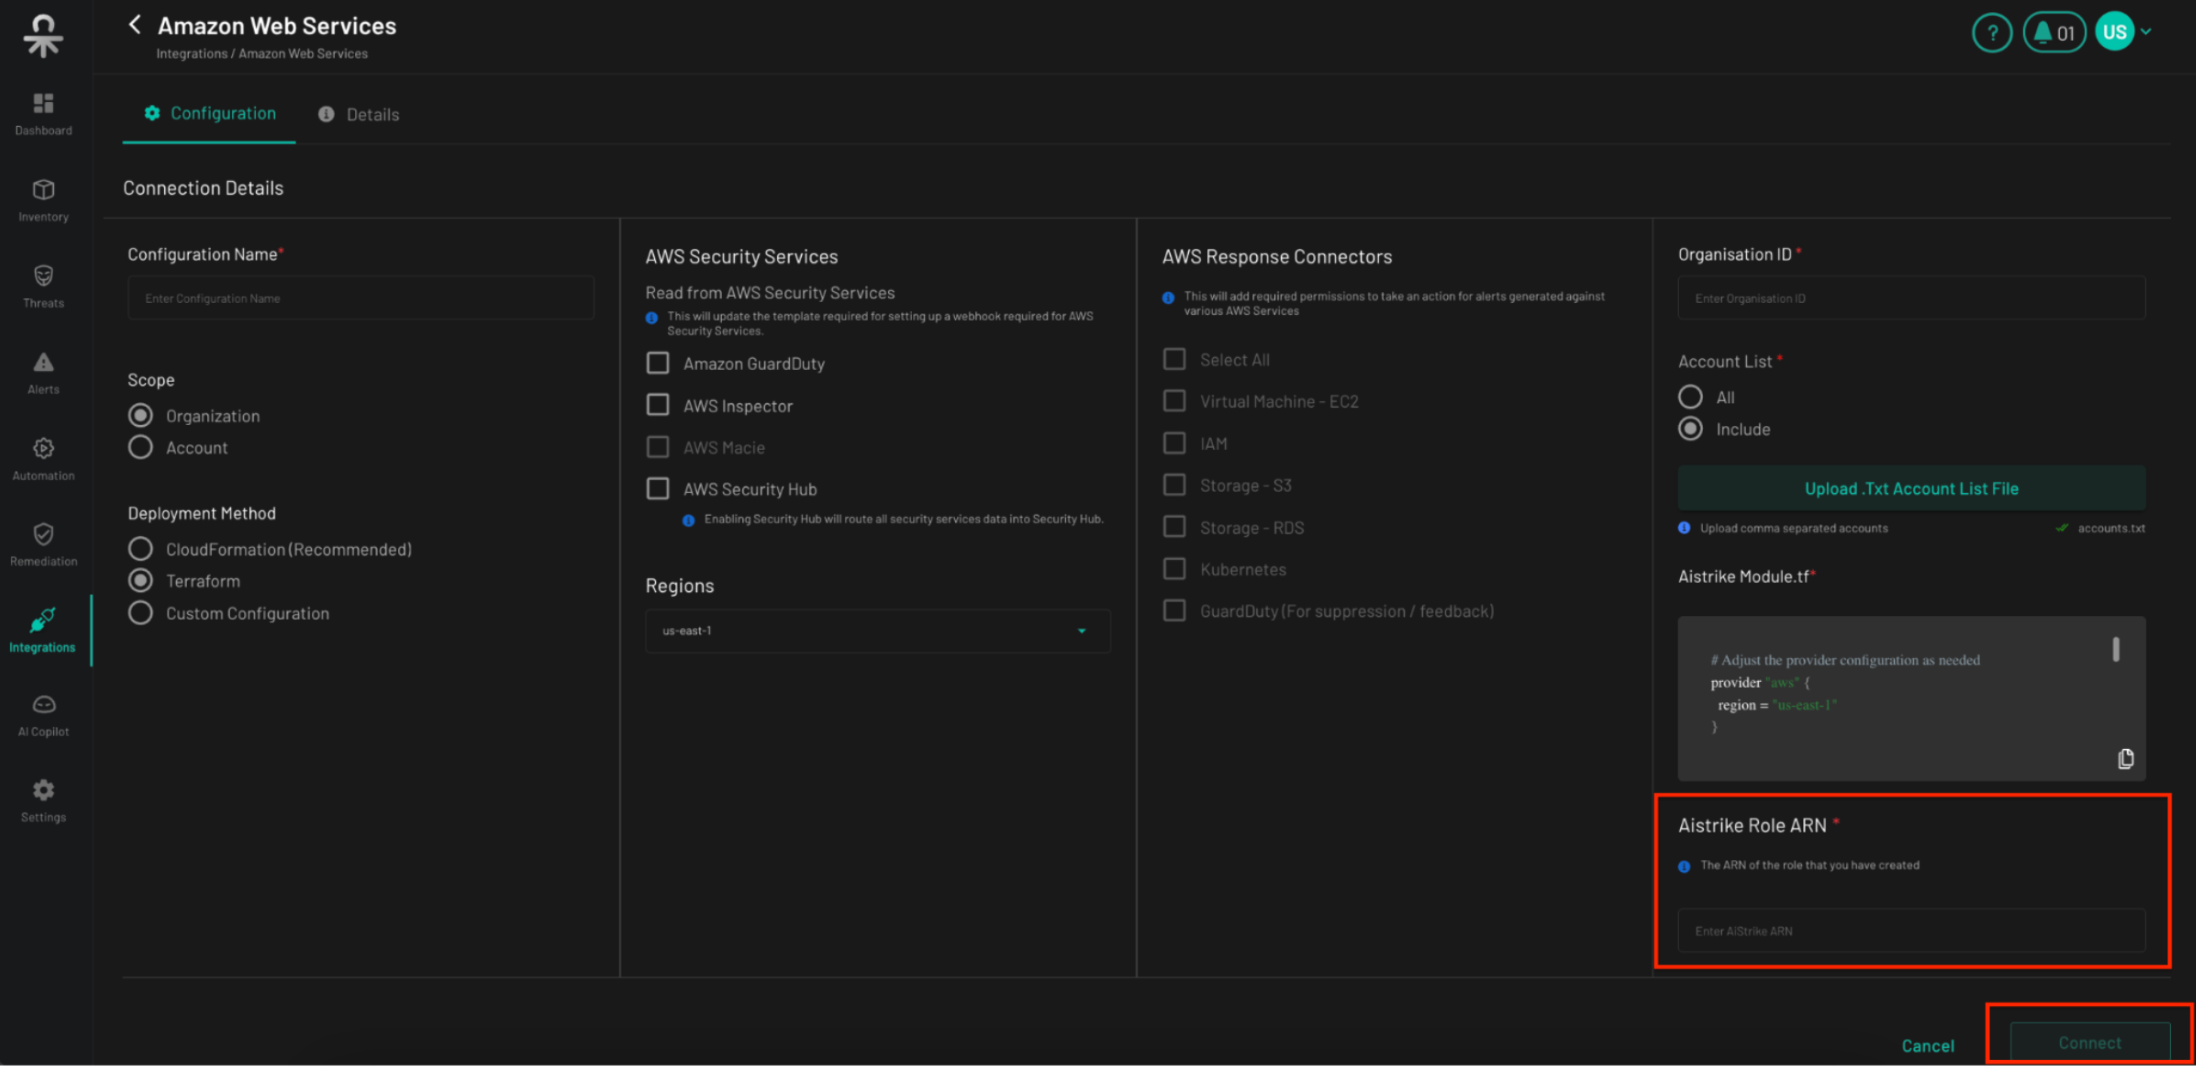Choose Custom Configuration deployment method
This screenshot has height=1066, width=2196.
[x=141, y=613]
